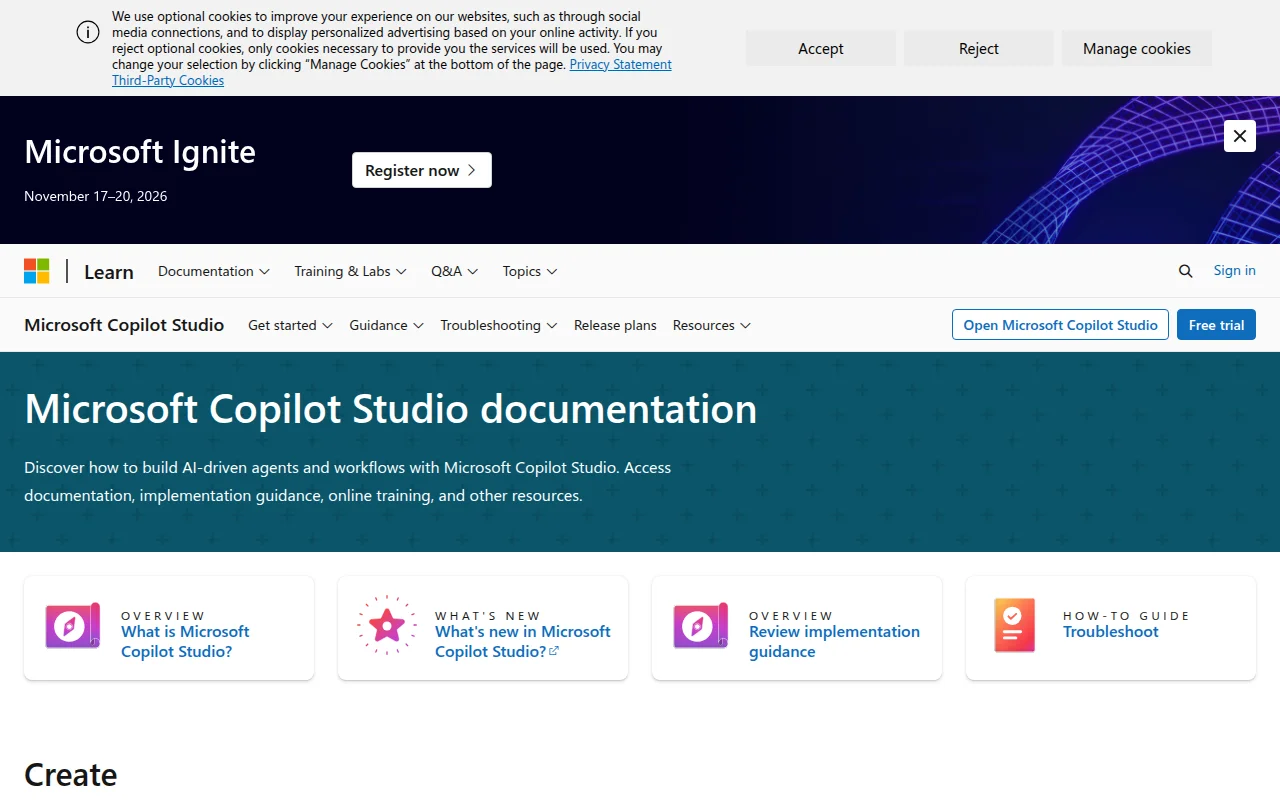Screen dimensions: 1280x800
Task: Open the Troubleshoot how-to guide link
Action: (x=1111, y=631)
